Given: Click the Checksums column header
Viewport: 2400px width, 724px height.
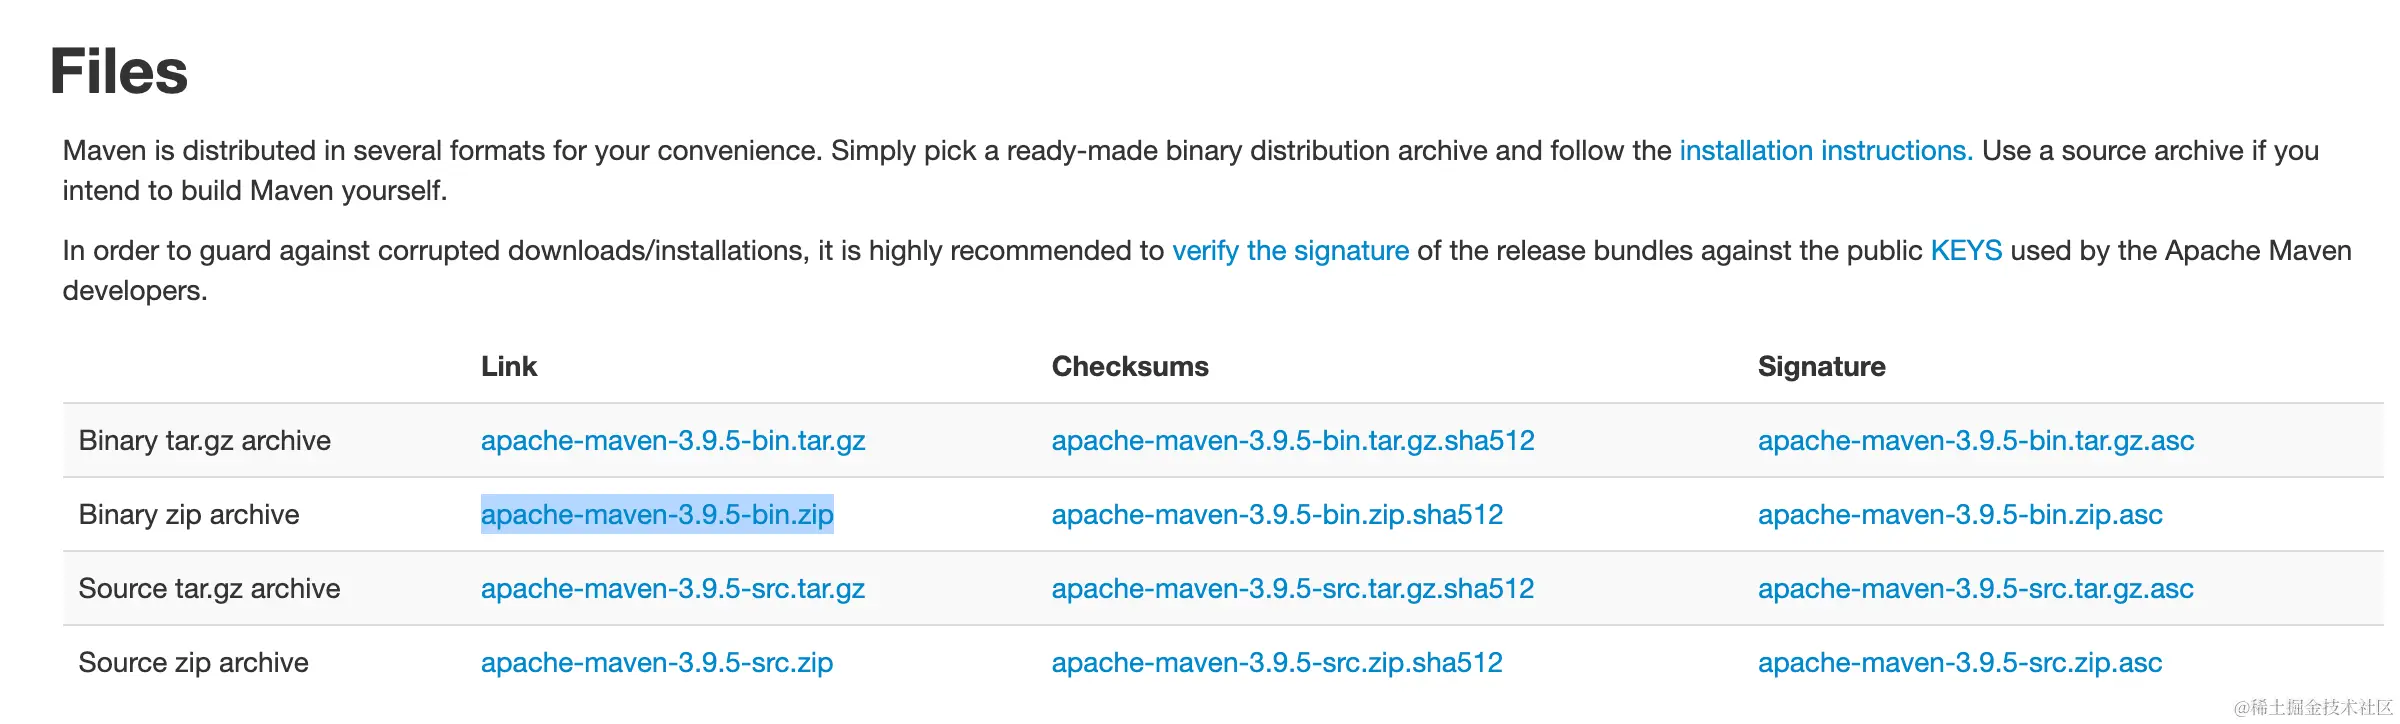Looking at the screenshot, I should coord(1130,367).
